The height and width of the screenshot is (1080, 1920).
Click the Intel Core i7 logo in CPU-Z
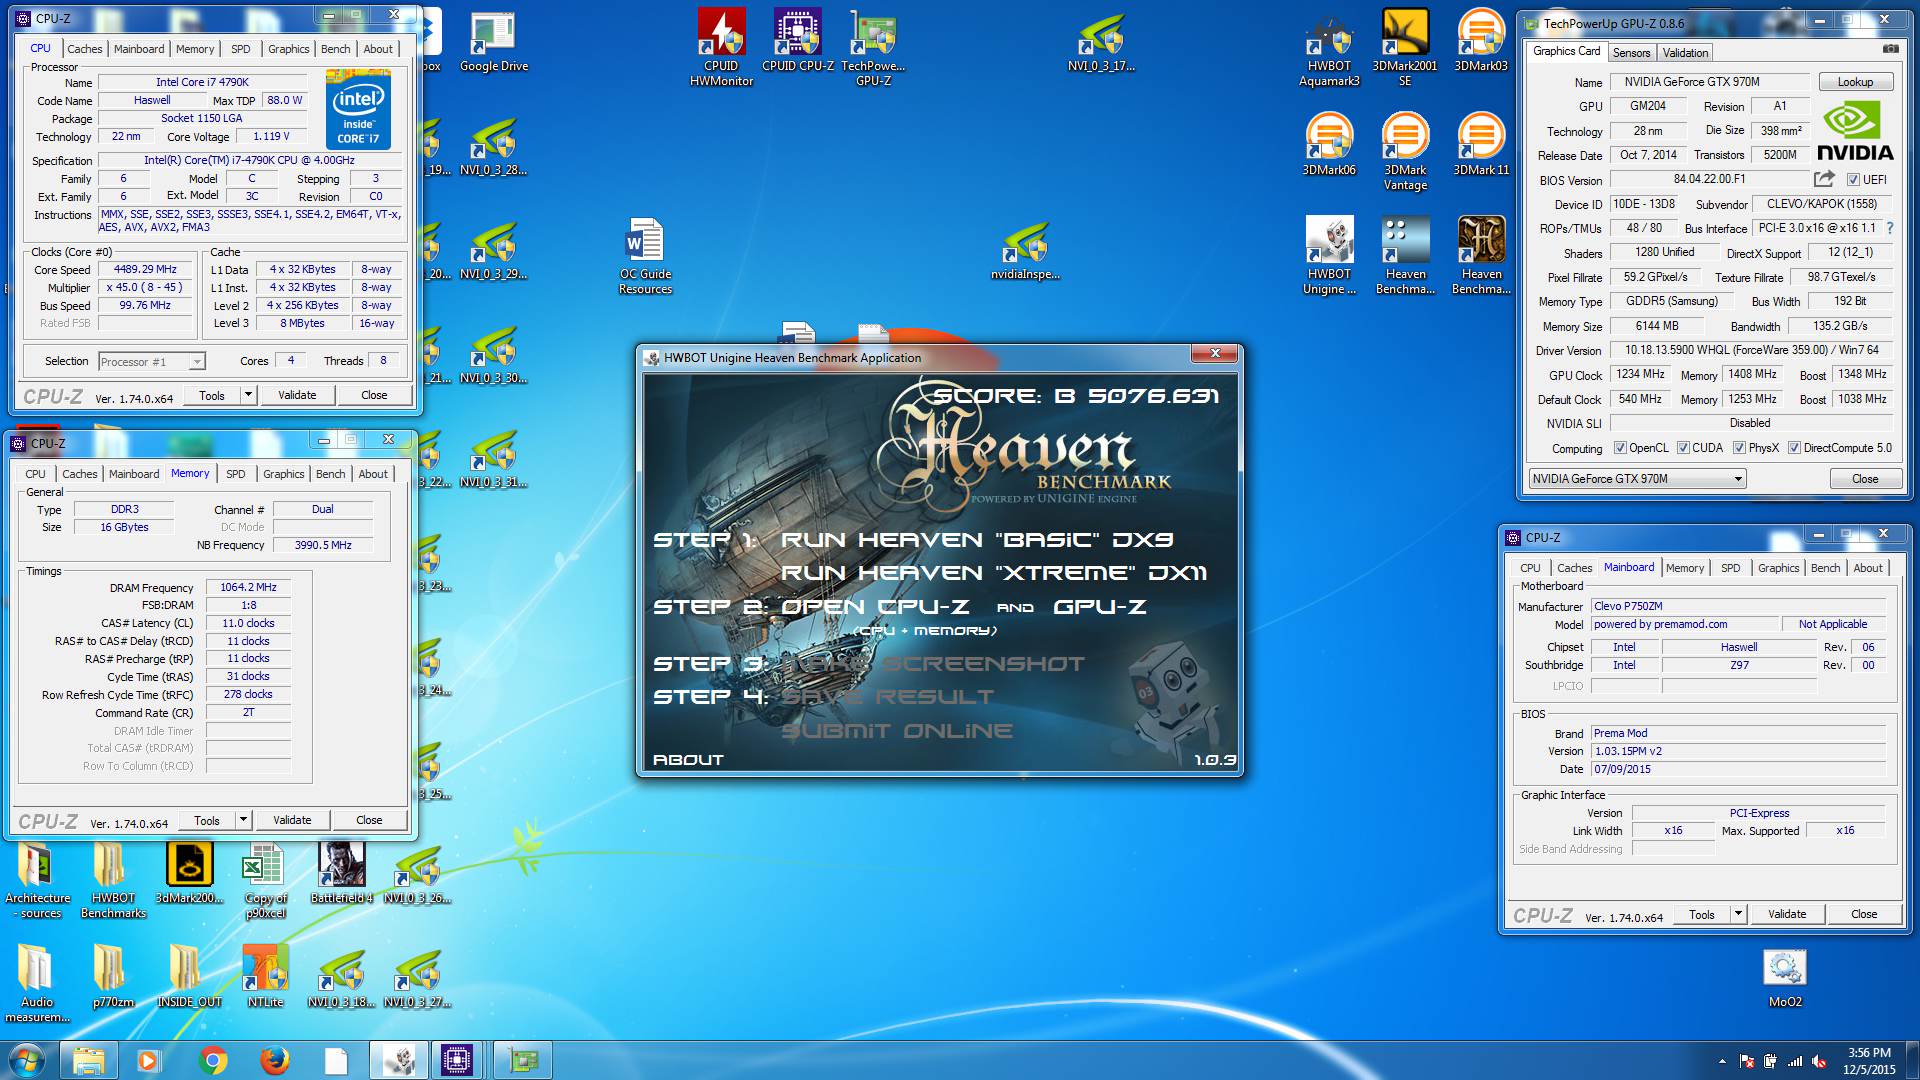pos(358,109)
